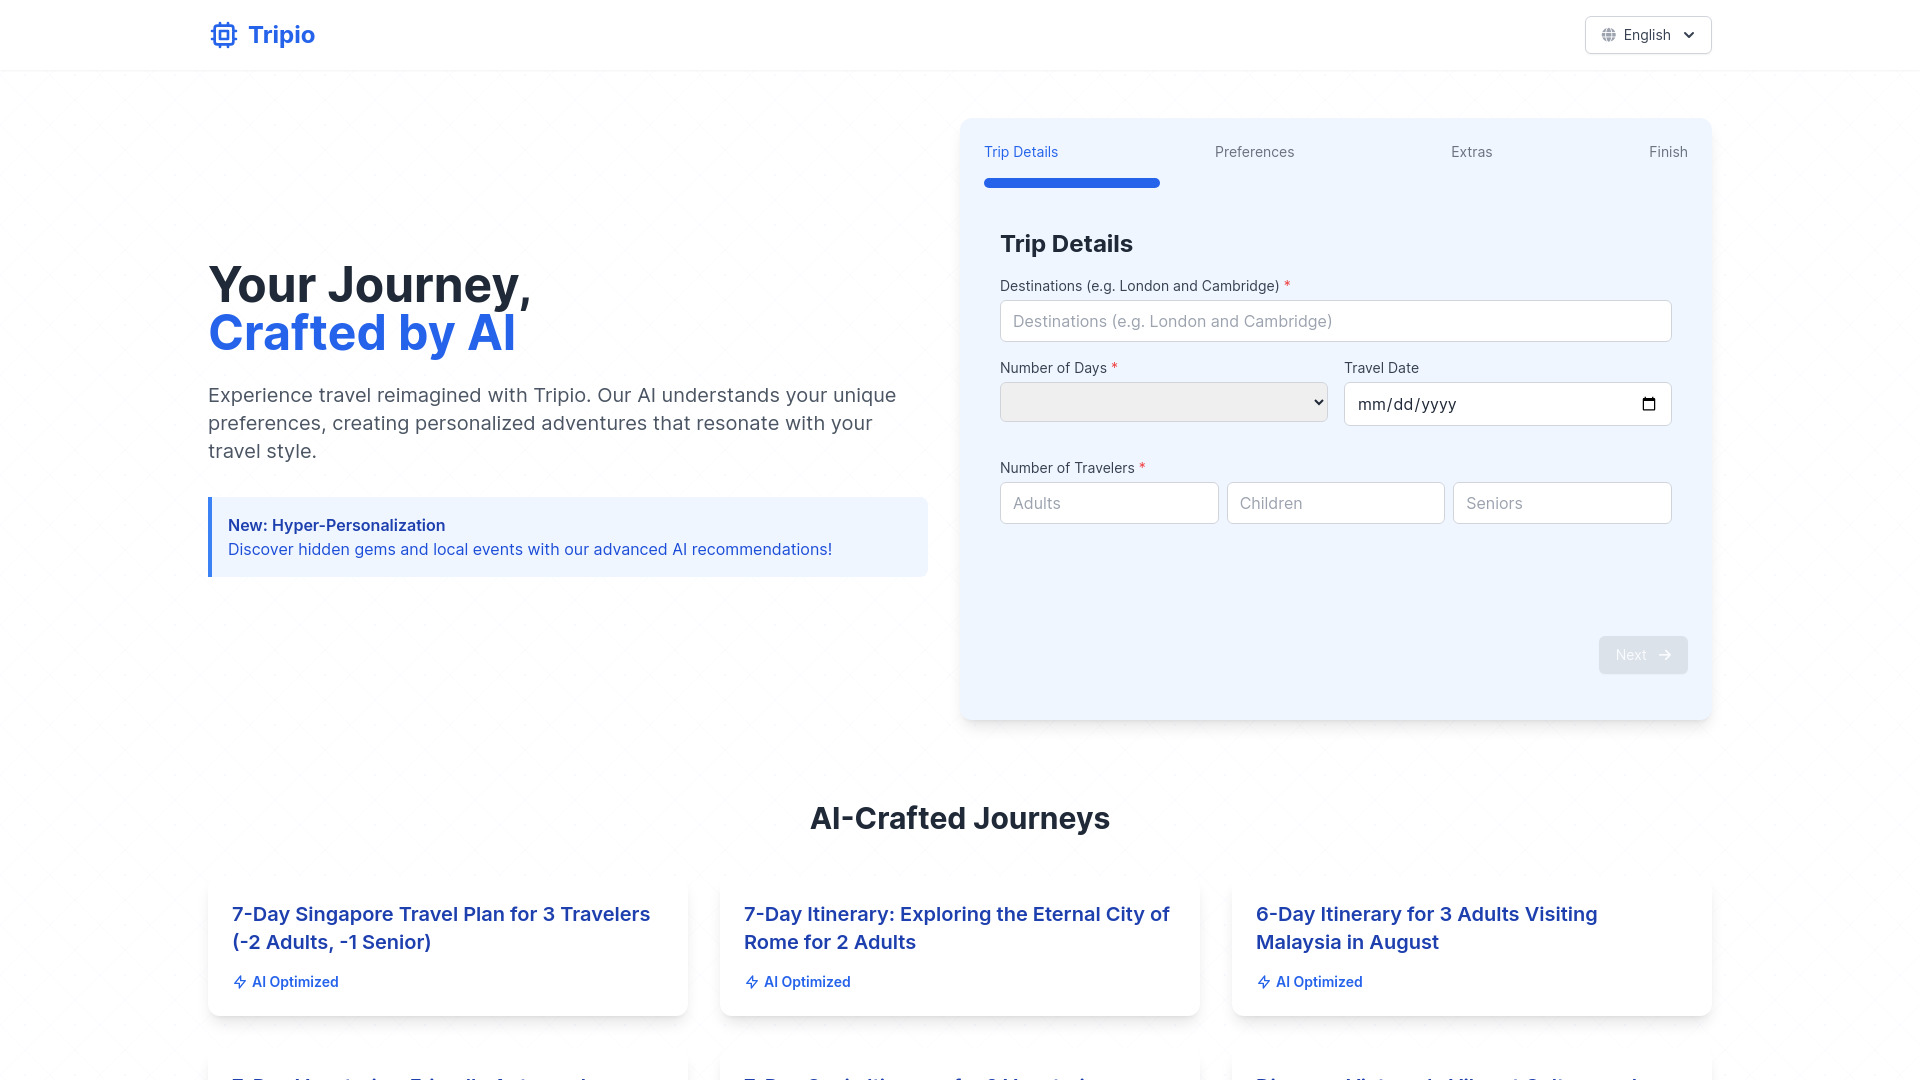This screenshot has height=1080, width=1920.
Task: Open the Travel Date date picker
Action: click(1648, 404)
